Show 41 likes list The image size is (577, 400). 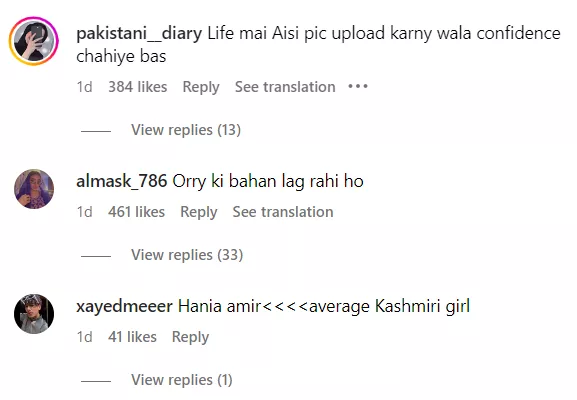click(132, 337)
